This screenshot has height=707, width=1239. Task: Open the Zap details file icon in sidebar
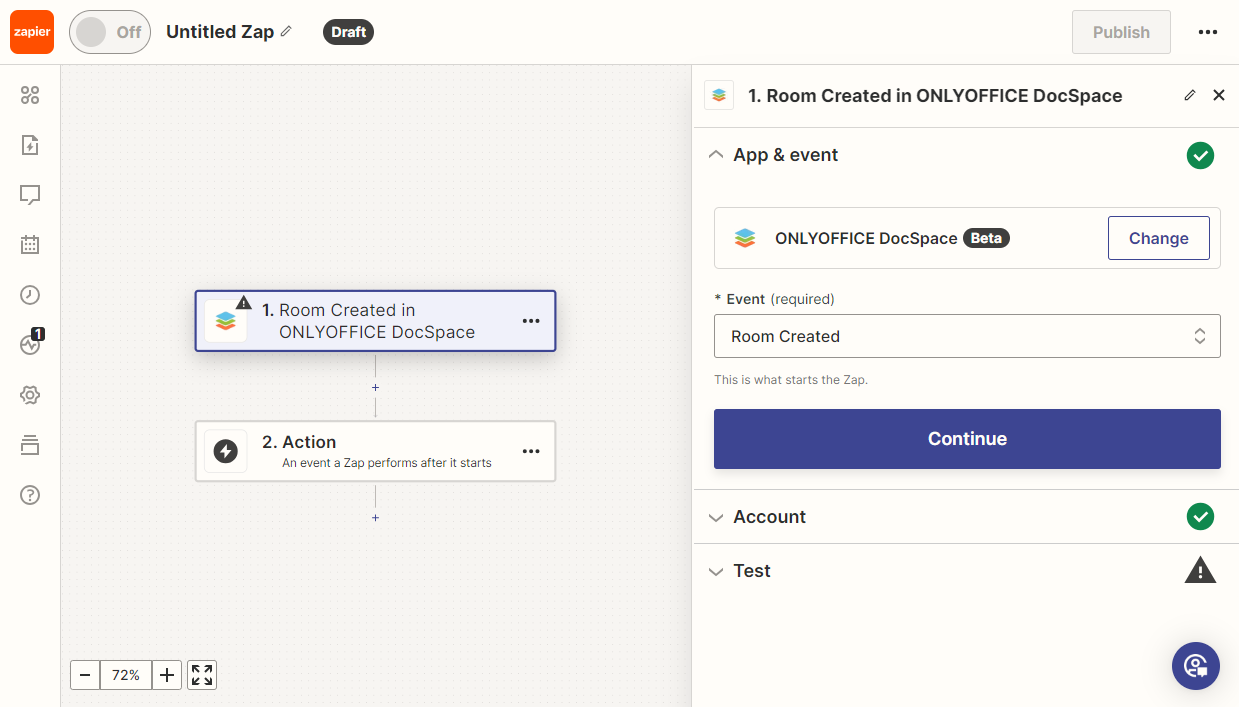point(30,145)
